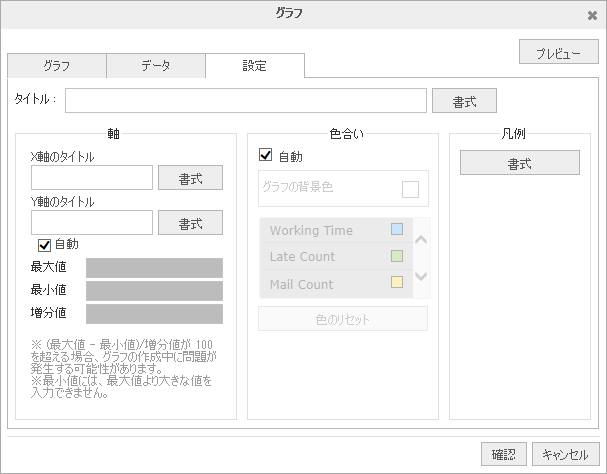Toggle the 自動 checkbox in the 色合い section
The height and width of the screenshot is (474, 607).
point(266,156)
